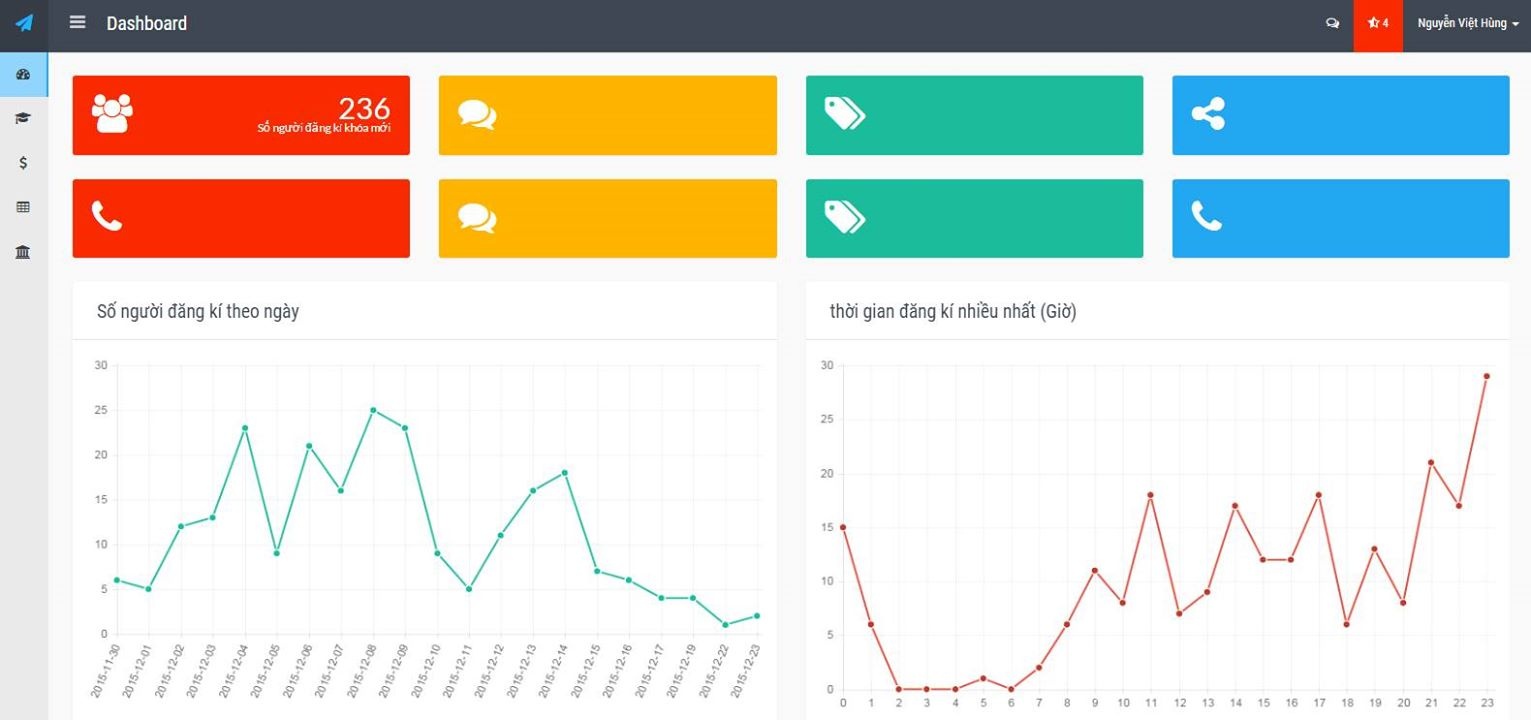Expand the Nguyễn Việt Hùng user dropdown
The height and width of the screenshot is (720, 1531).
tap(1467, 24)
